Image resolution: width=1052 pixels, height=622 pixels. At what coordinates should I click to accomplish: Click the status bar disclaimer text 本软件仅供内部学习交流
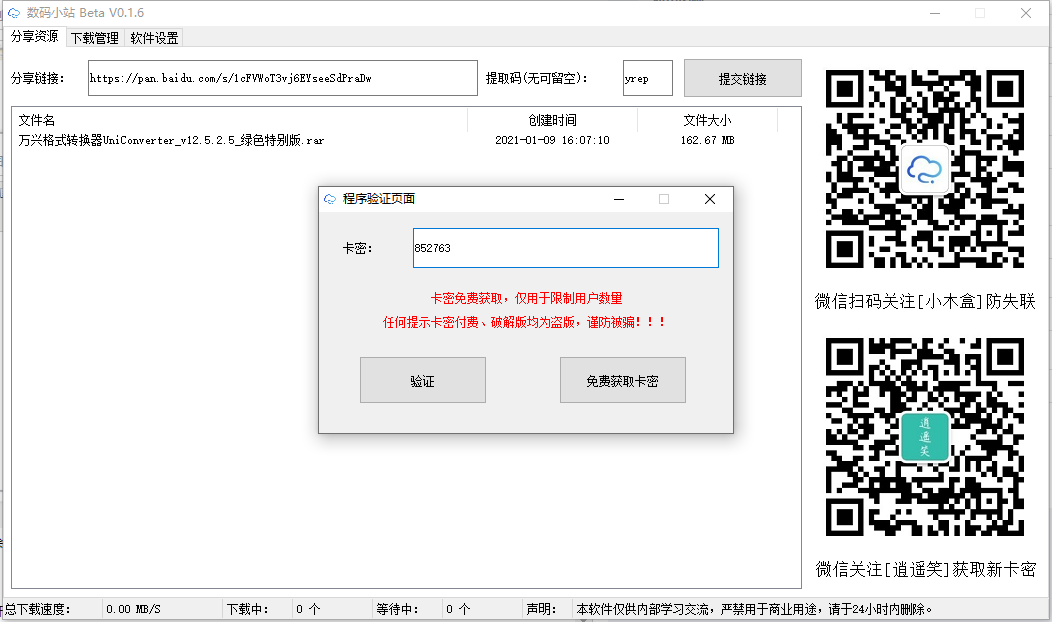(754, 609)
